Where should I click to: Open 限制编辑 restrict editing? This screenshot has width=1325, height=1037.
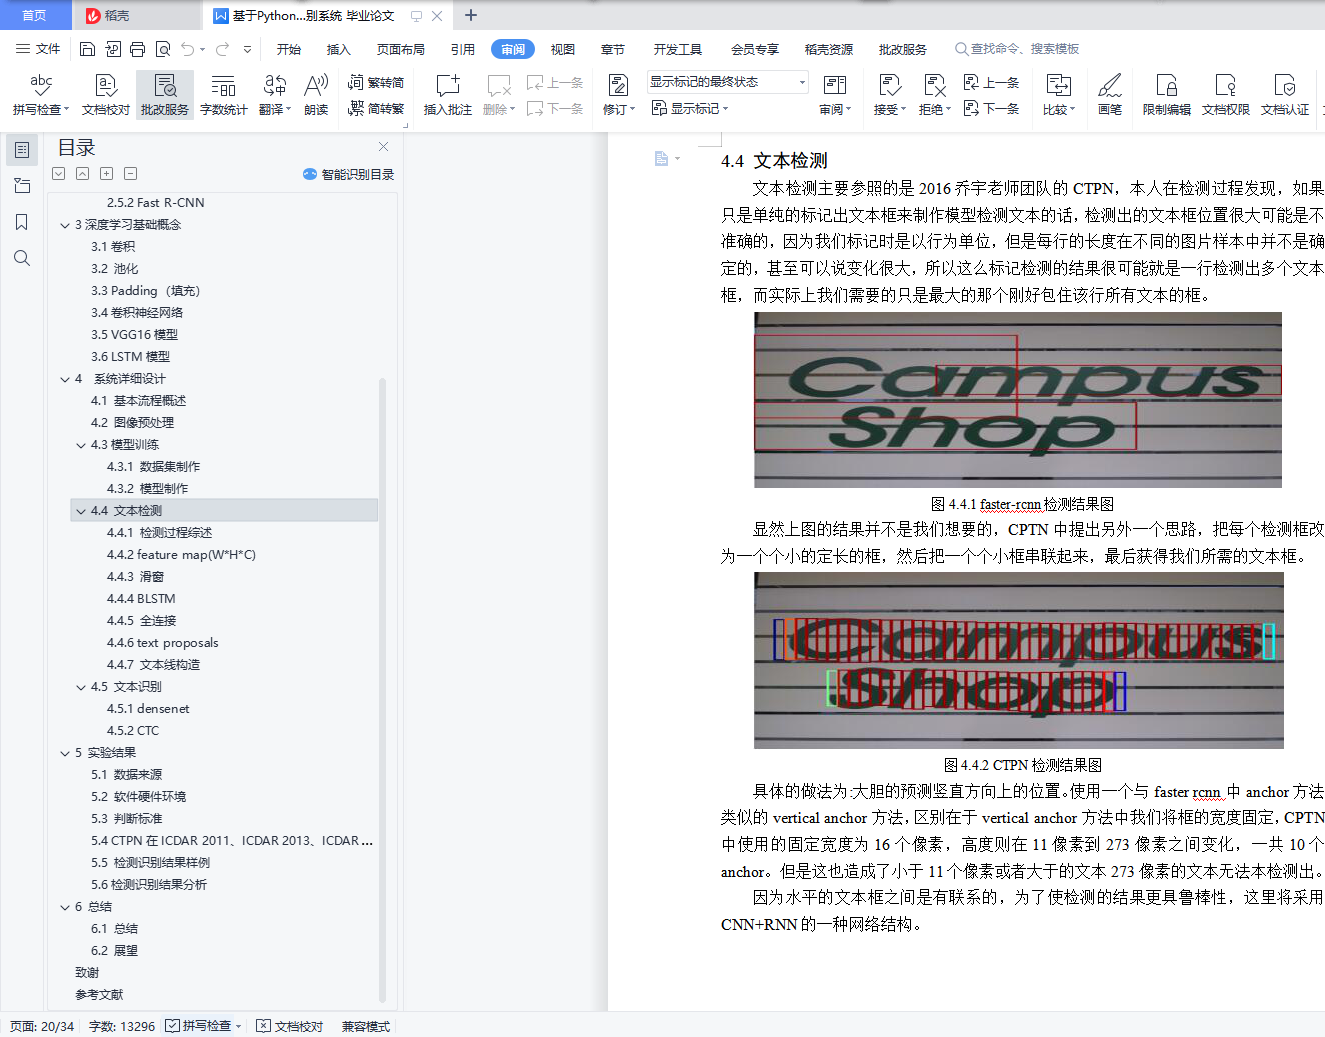[1167, 95]
